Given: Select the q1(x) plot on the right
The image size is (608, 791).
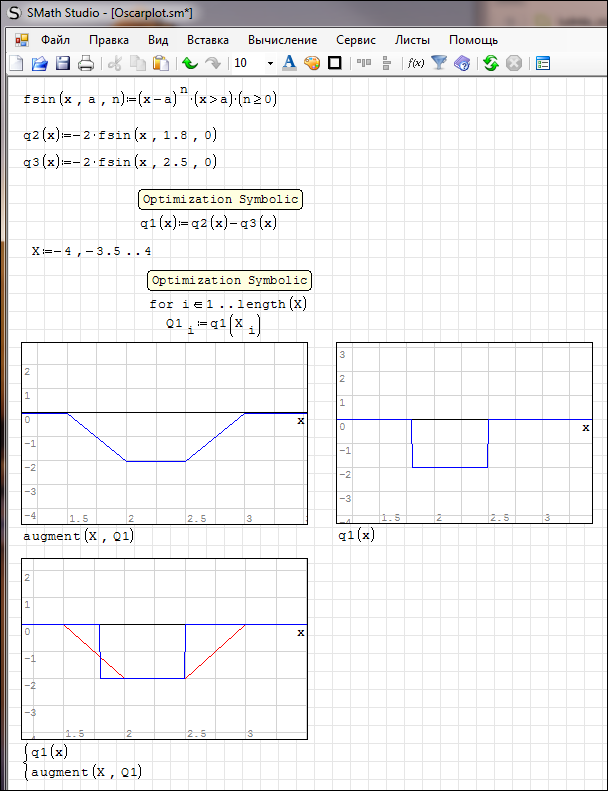Looking at the screenshot, I should pyautogui.click(x=464, y=432).
